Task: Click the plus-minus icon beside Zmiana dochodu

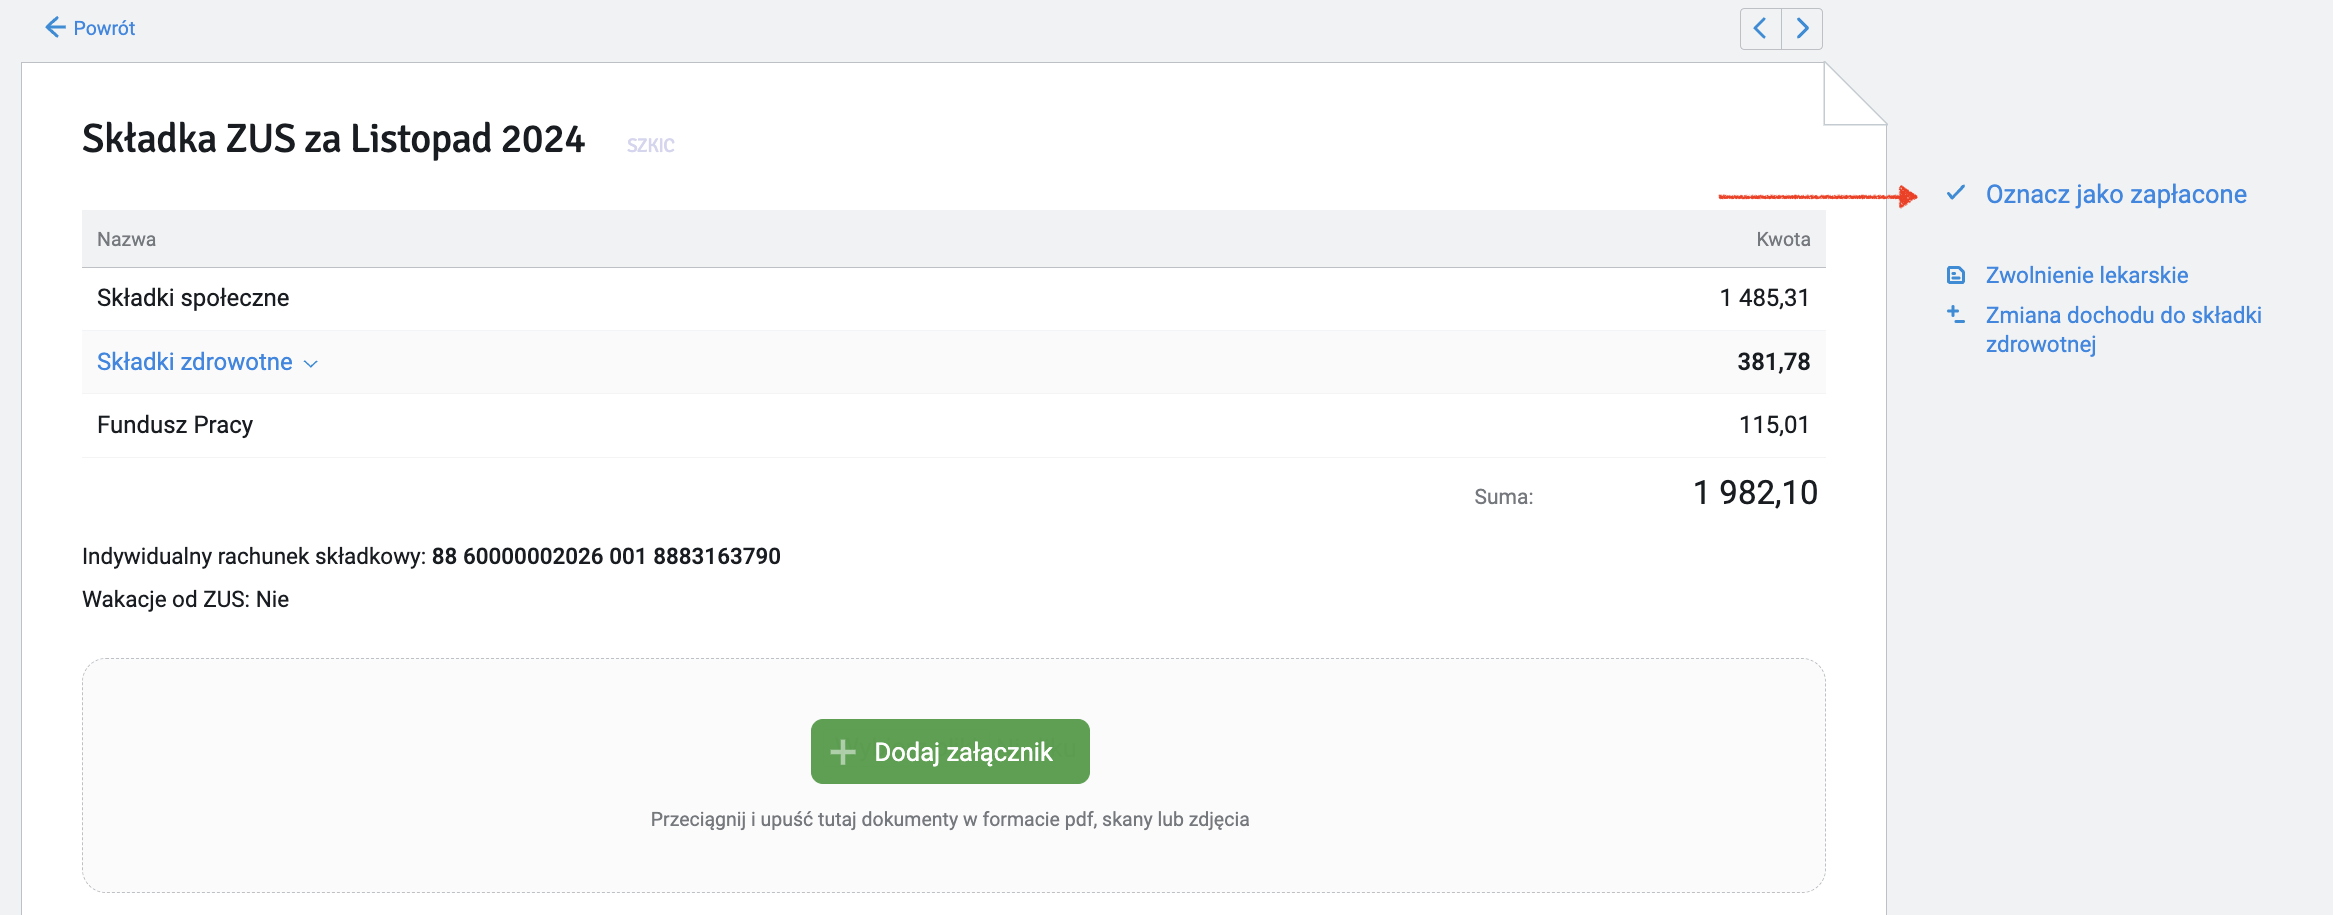Action: 1956,315
